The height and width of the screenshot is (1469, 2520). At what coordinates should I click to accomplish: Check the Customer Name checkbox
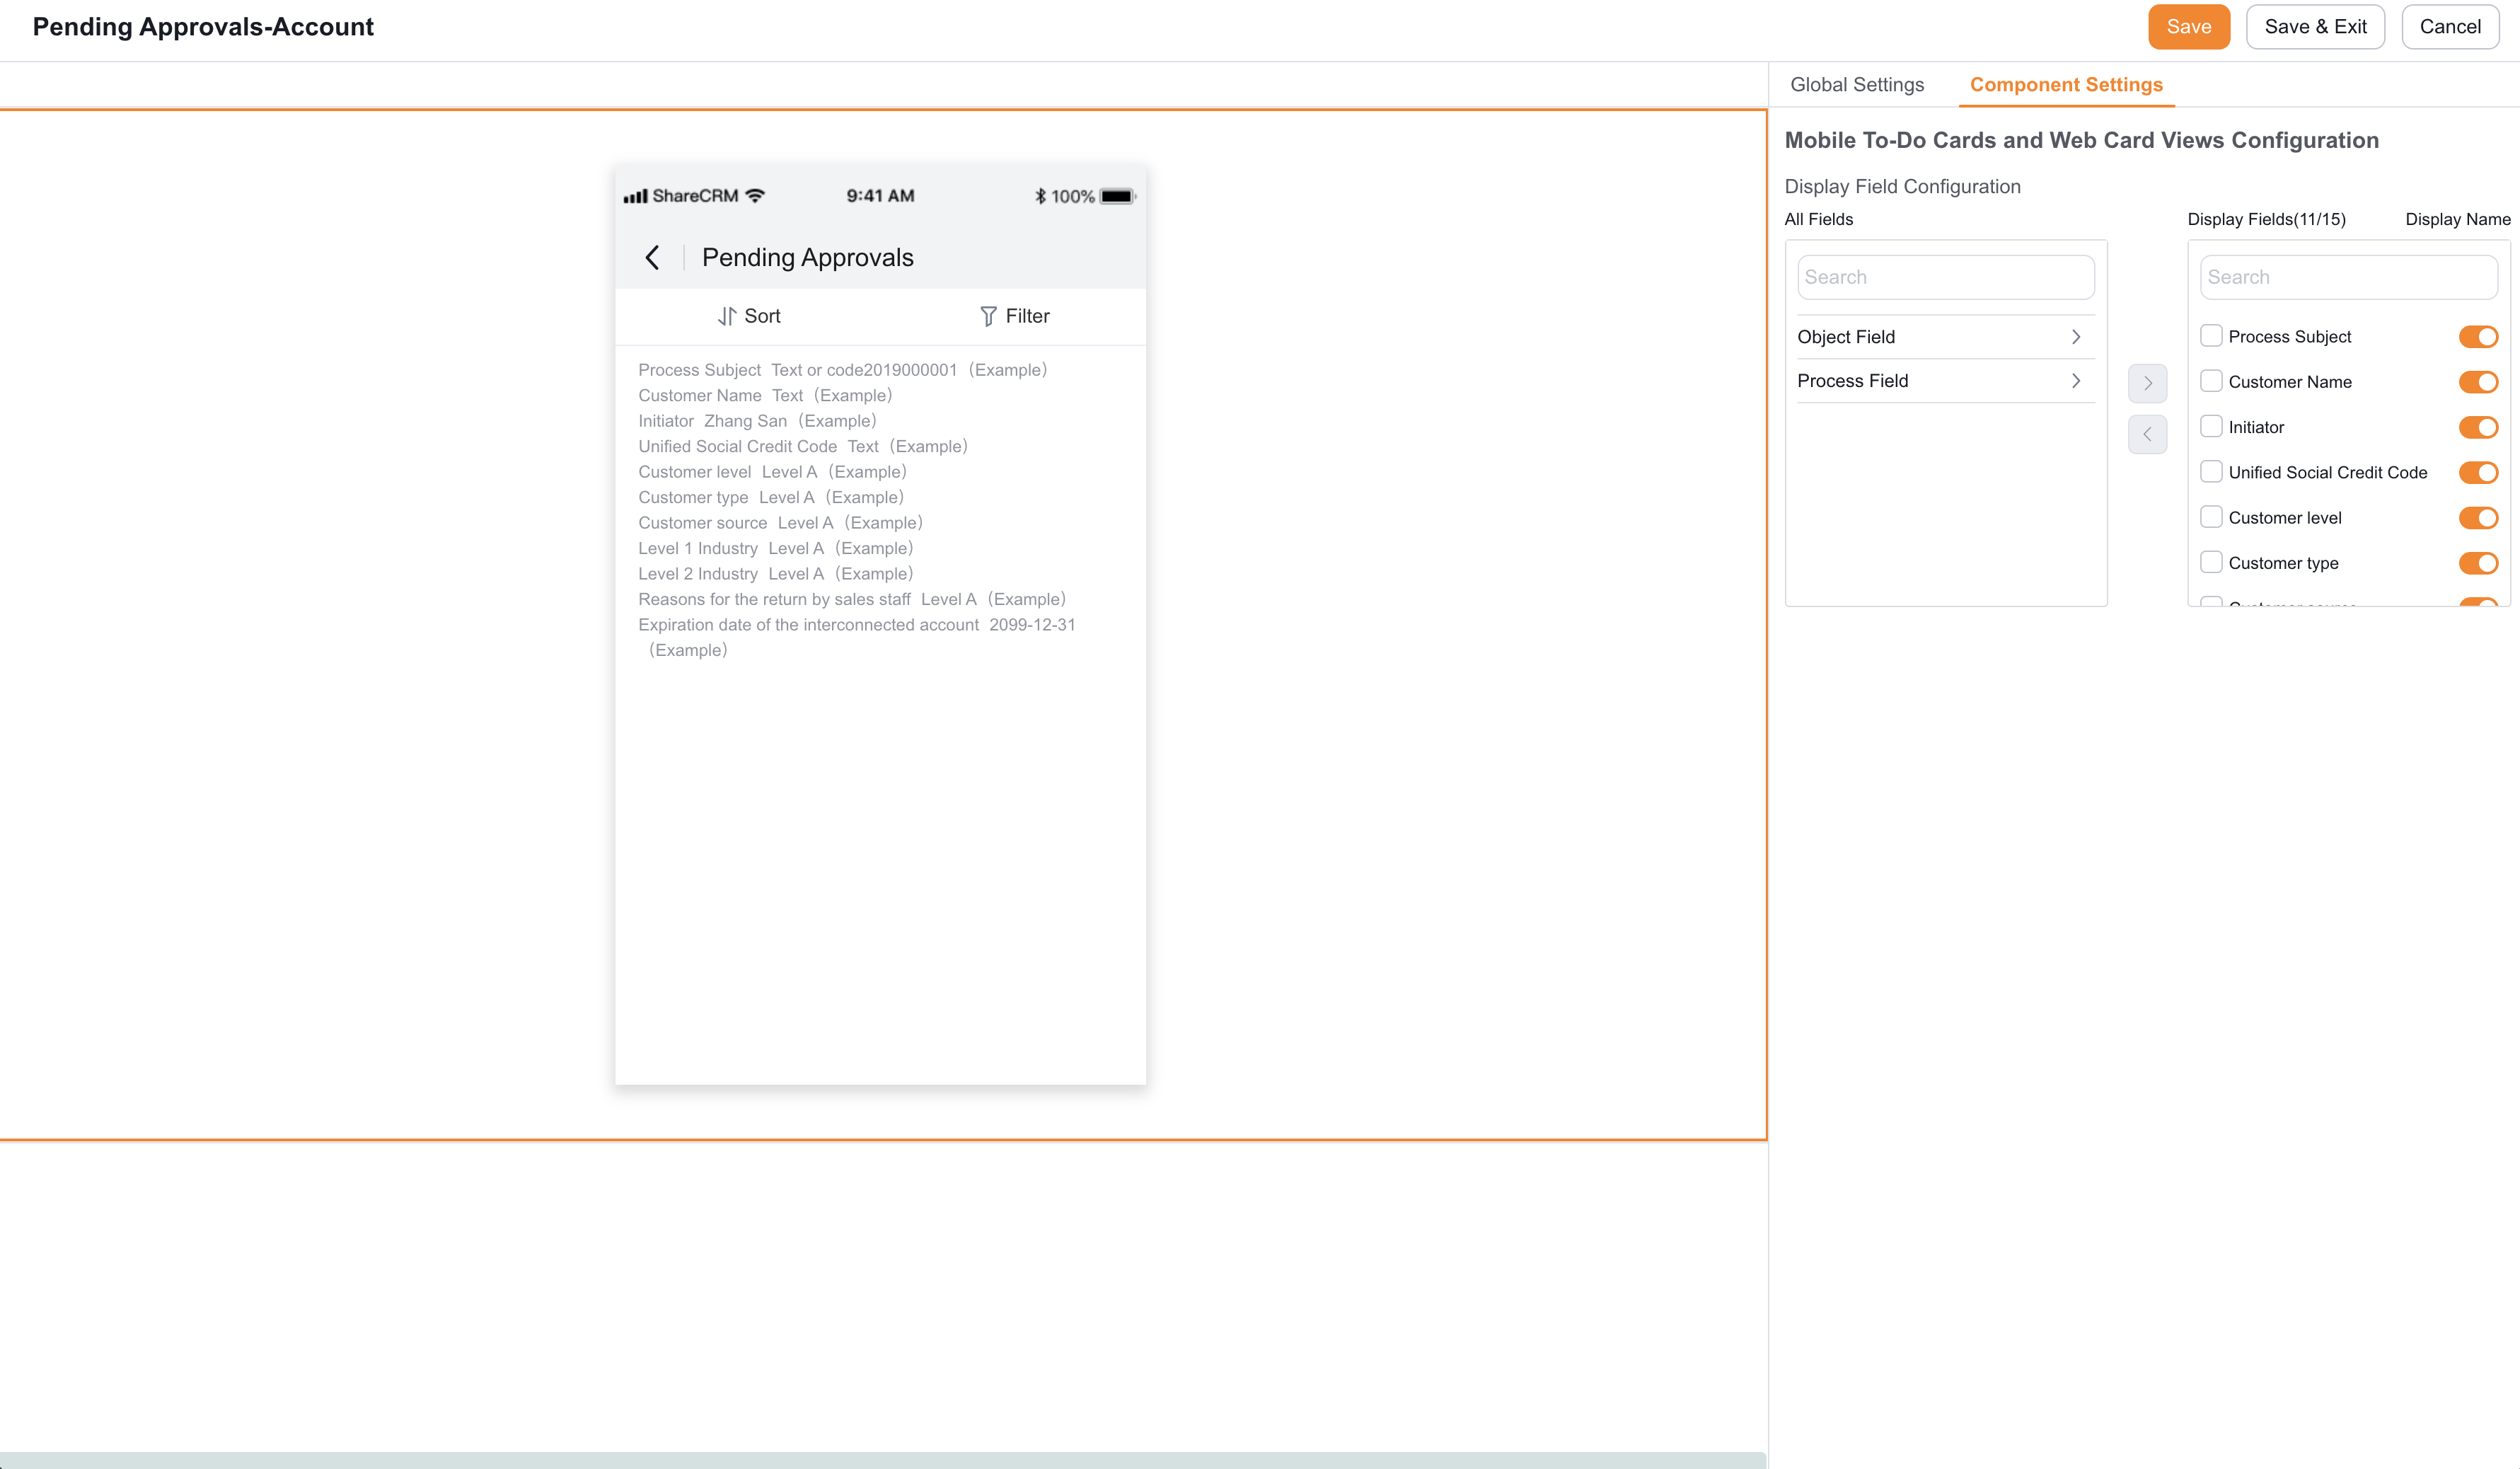(x=2211, y=381)
